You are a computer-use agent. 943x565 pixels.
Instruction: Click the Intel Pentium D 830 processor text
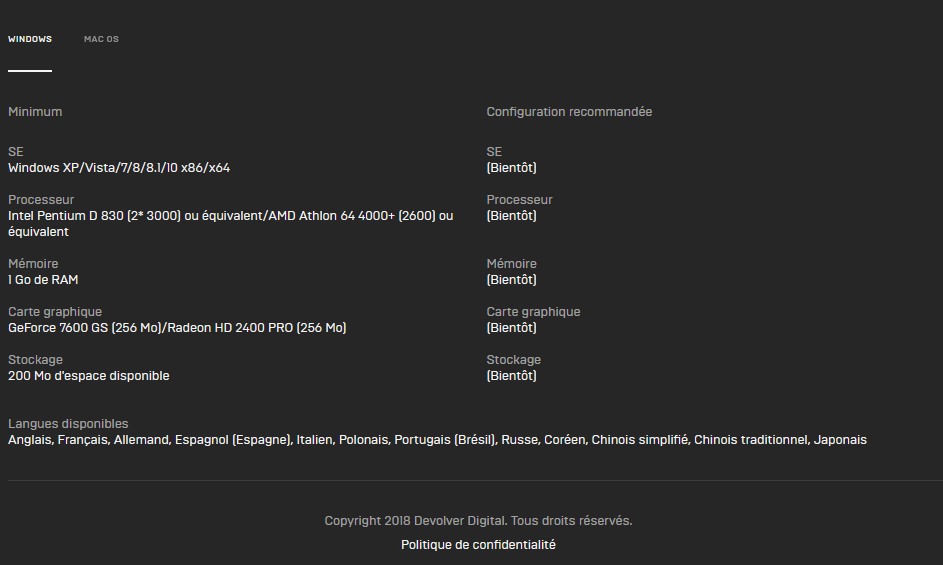click(x=230, y=224)
